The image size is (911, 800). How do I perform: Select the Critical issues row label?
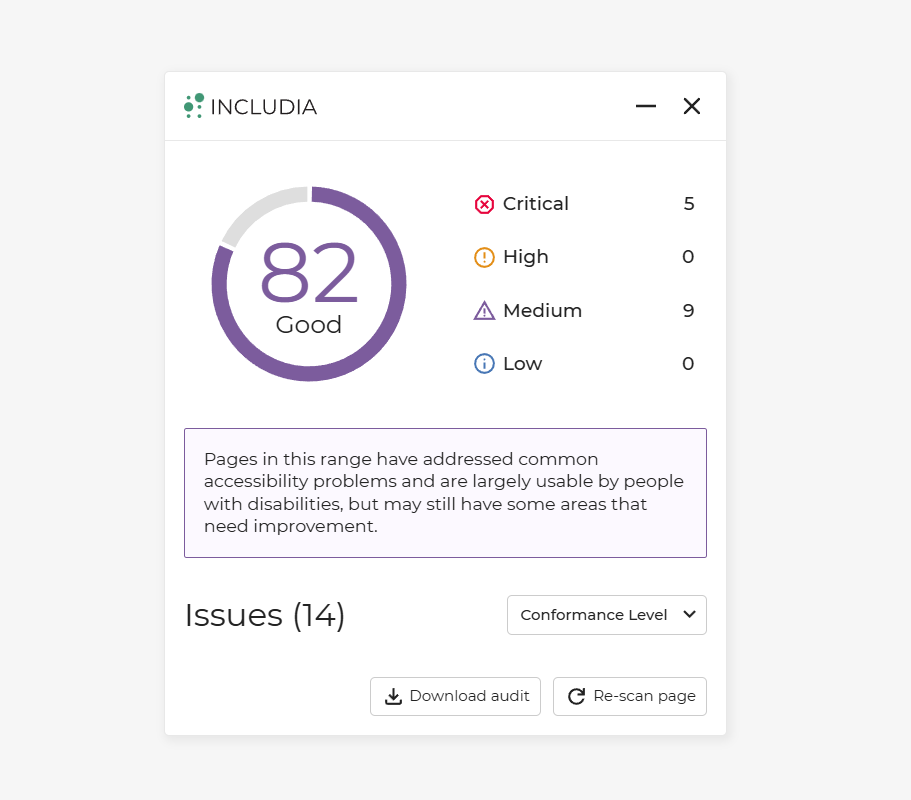tap(536, 204)
